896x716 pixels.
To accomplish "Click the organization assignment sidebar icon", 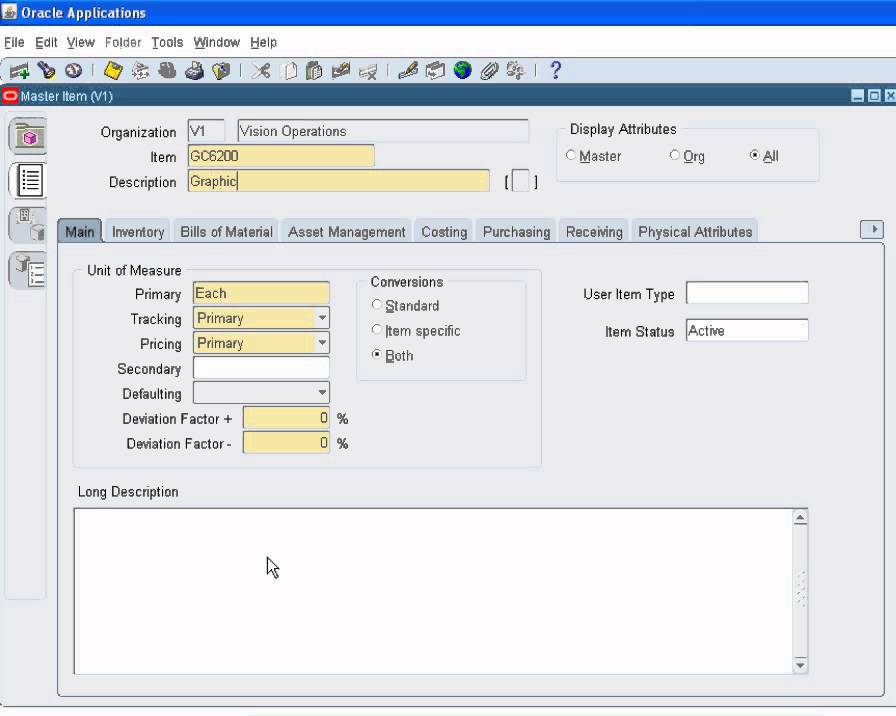I will [27, 225].
